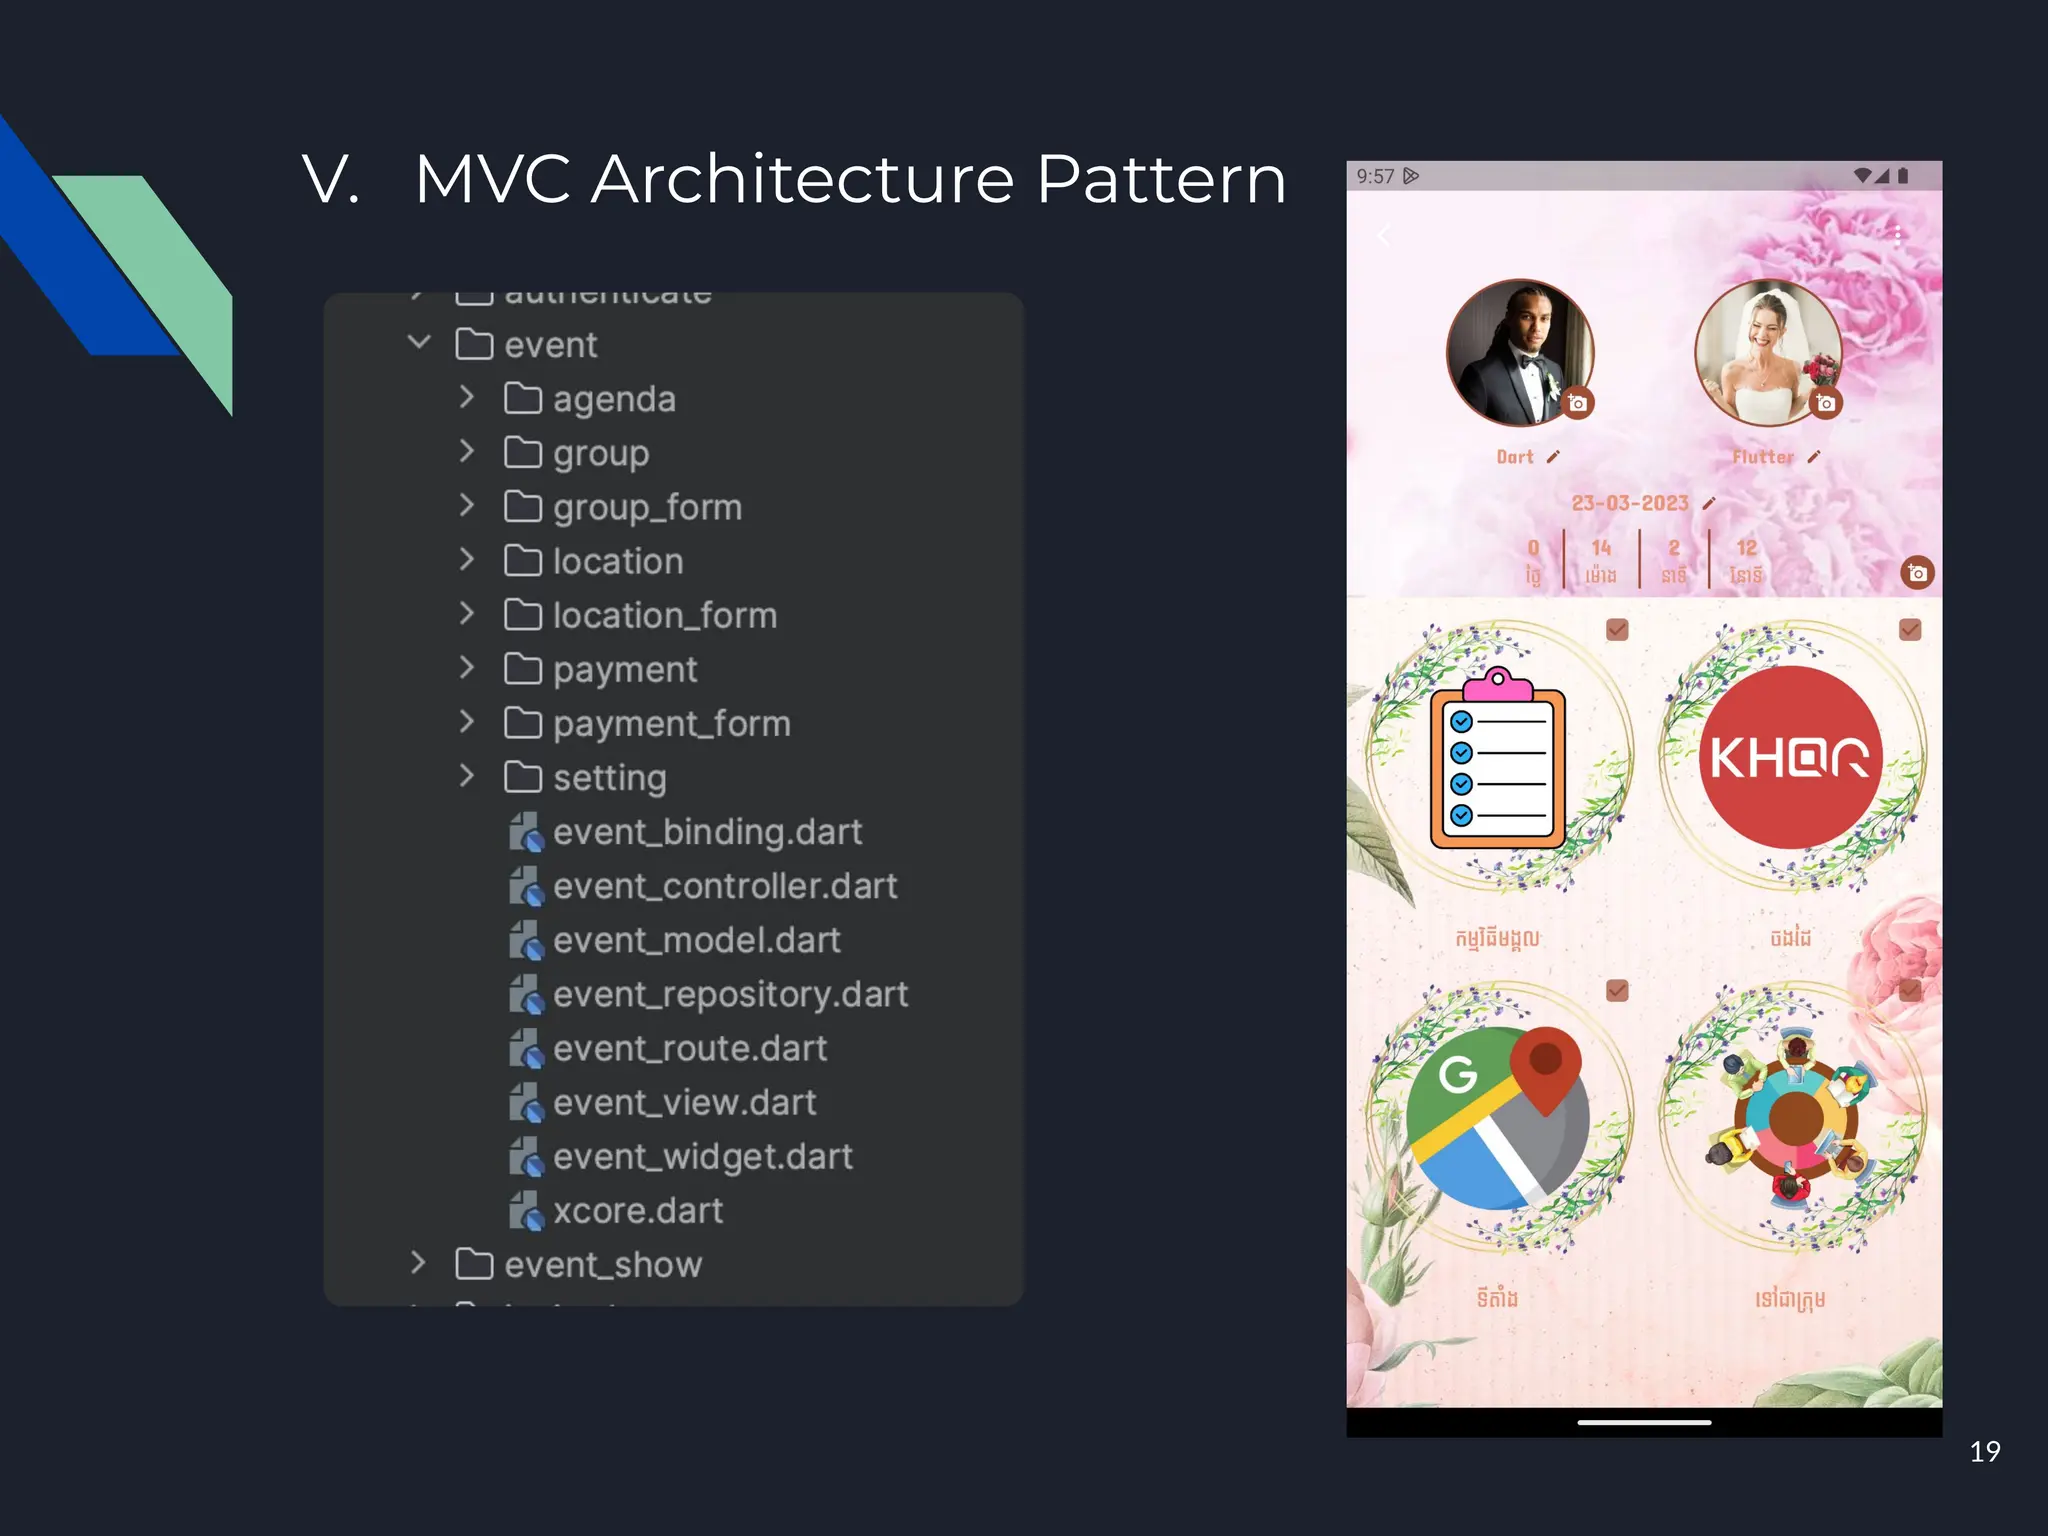Tap the camera icon on bride's photo
2048x1536 pixels.
click(1825, 403)
